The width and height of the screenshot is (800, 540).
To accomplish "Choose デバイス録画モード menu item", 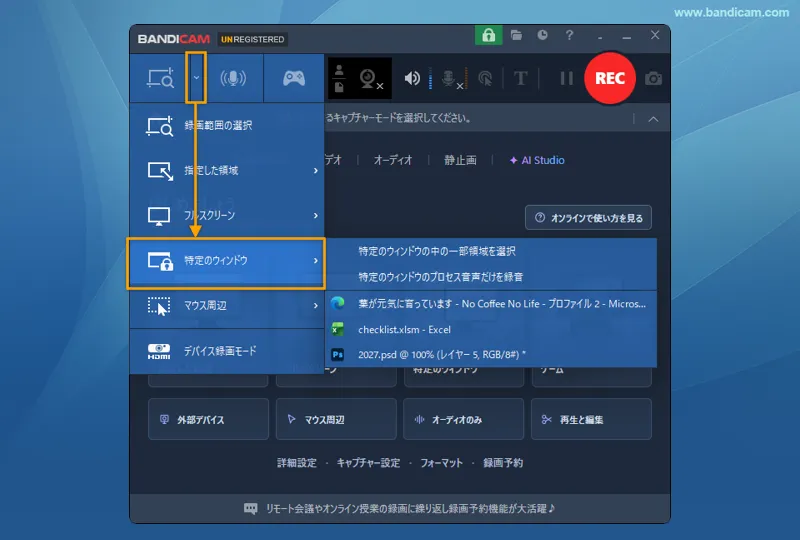I will tap(227, 351).
